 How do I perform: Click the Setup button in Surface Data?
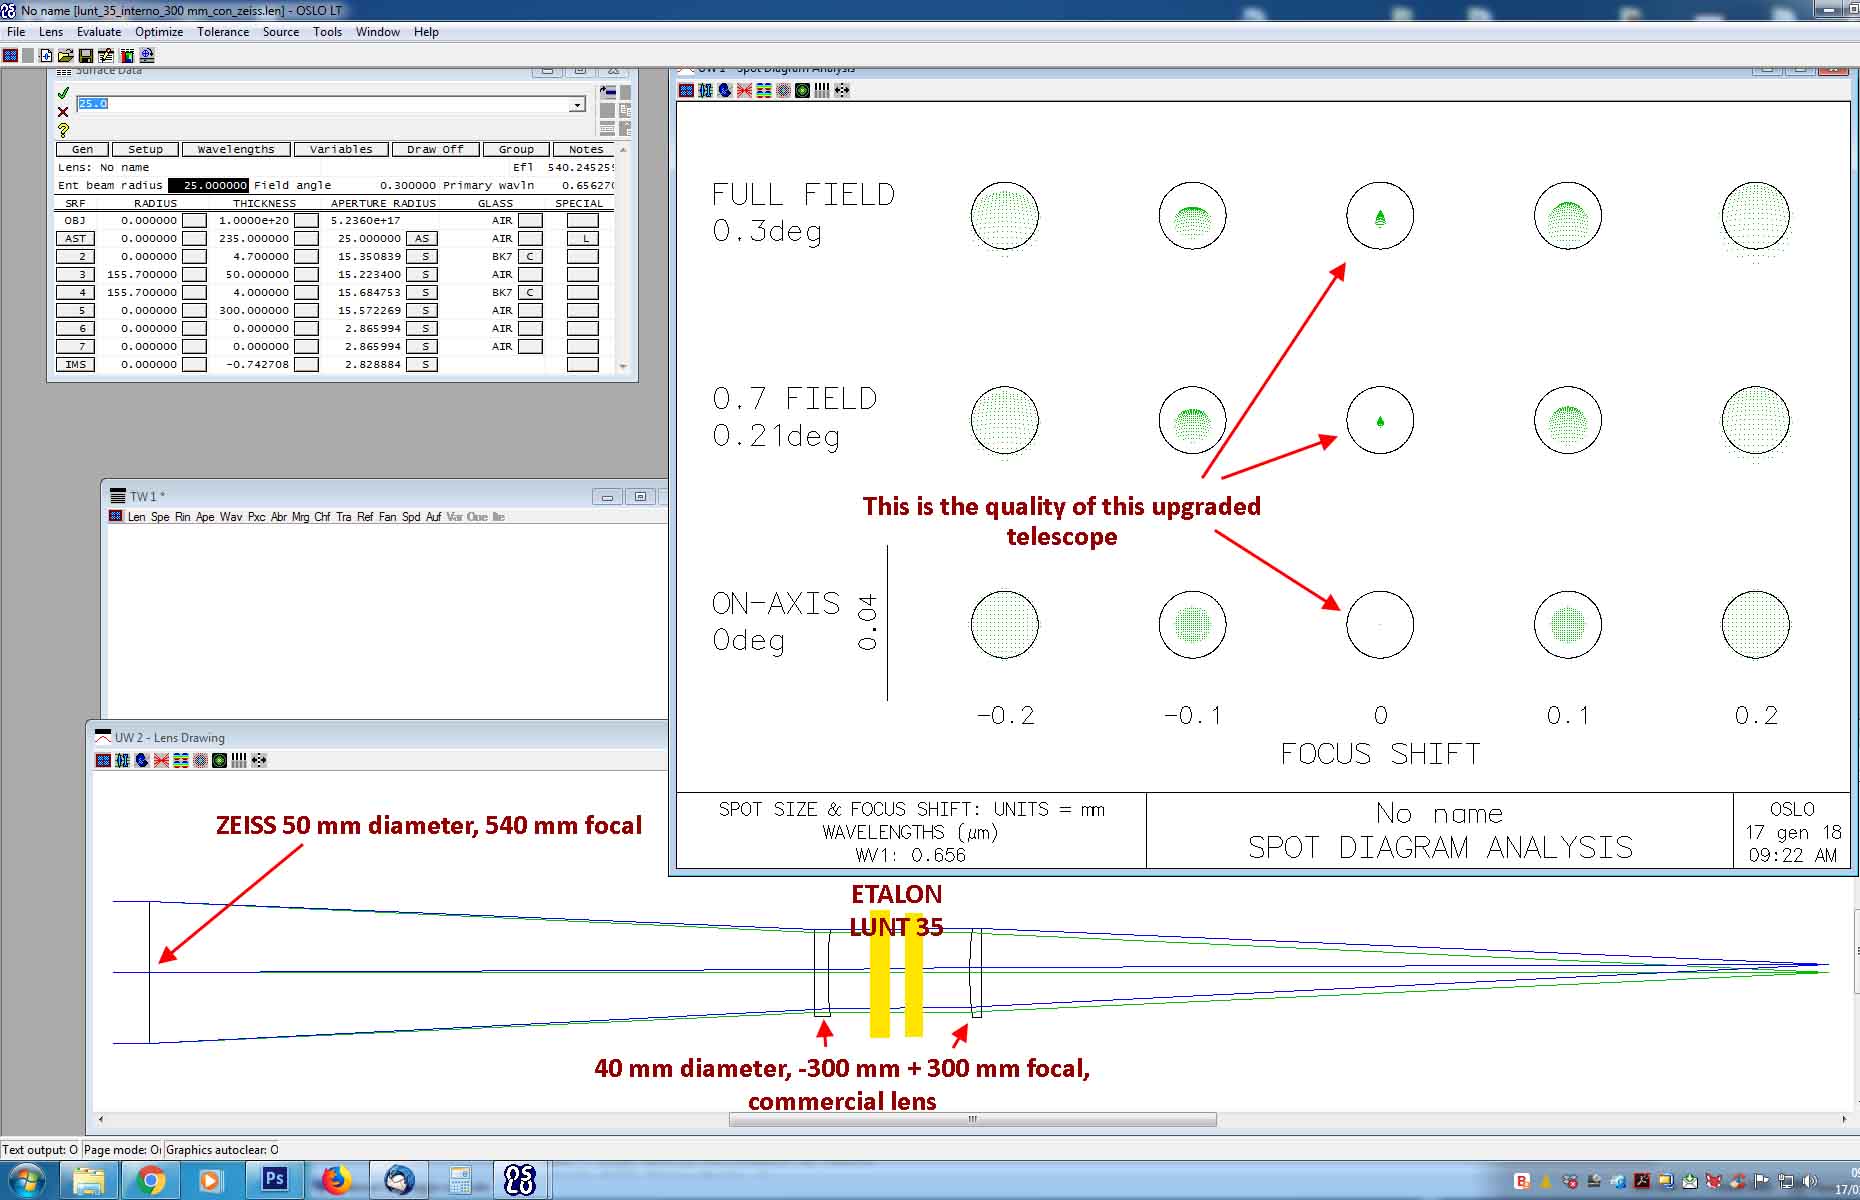coord(145,149)
